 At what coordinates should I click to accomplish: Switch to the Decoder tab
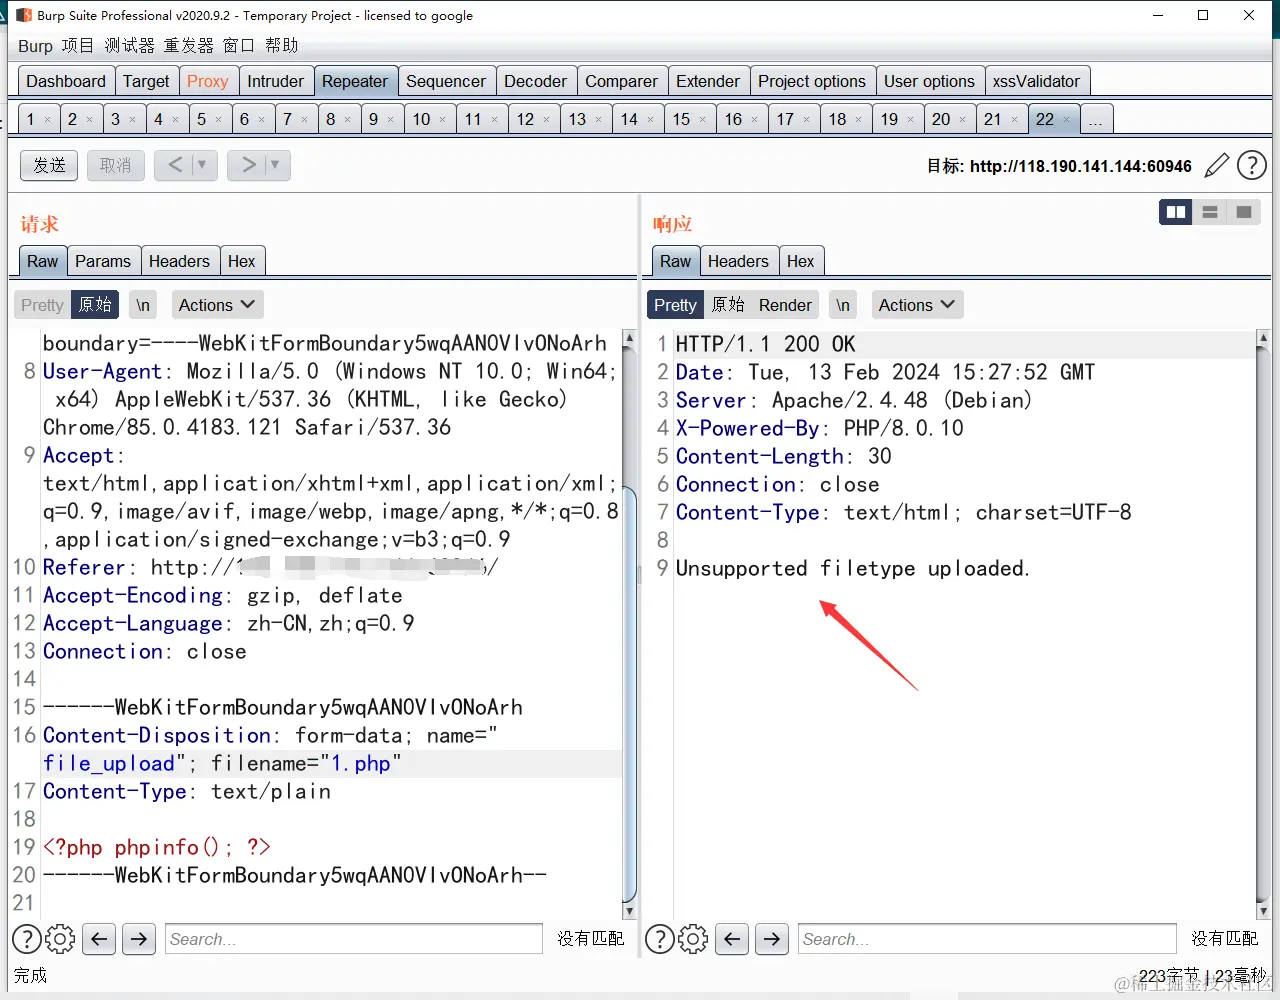[x=535, y=81]
